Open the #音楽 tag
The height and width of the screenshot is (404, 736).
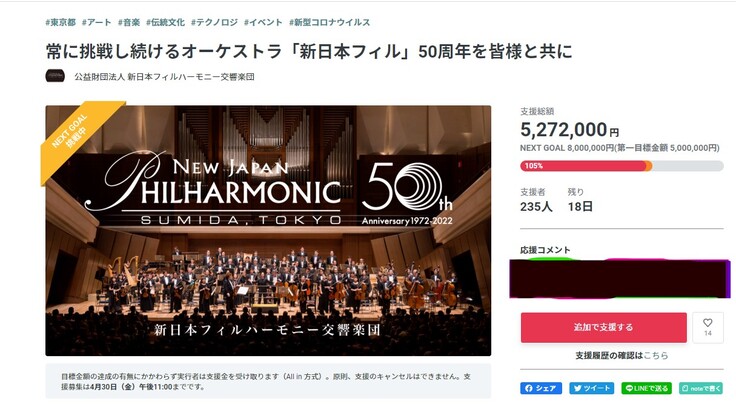pos(129,21)
